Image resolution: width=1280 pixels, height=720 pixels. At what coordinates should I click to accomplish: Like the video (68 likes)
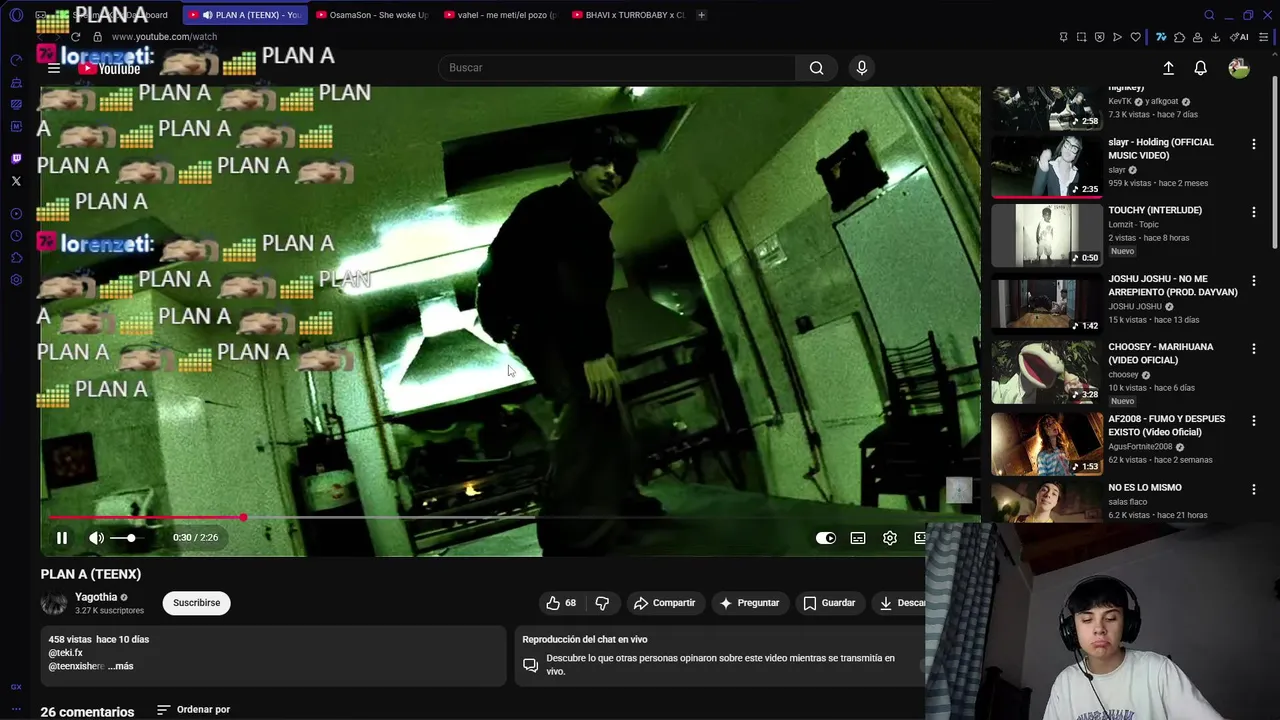point(561,603)
